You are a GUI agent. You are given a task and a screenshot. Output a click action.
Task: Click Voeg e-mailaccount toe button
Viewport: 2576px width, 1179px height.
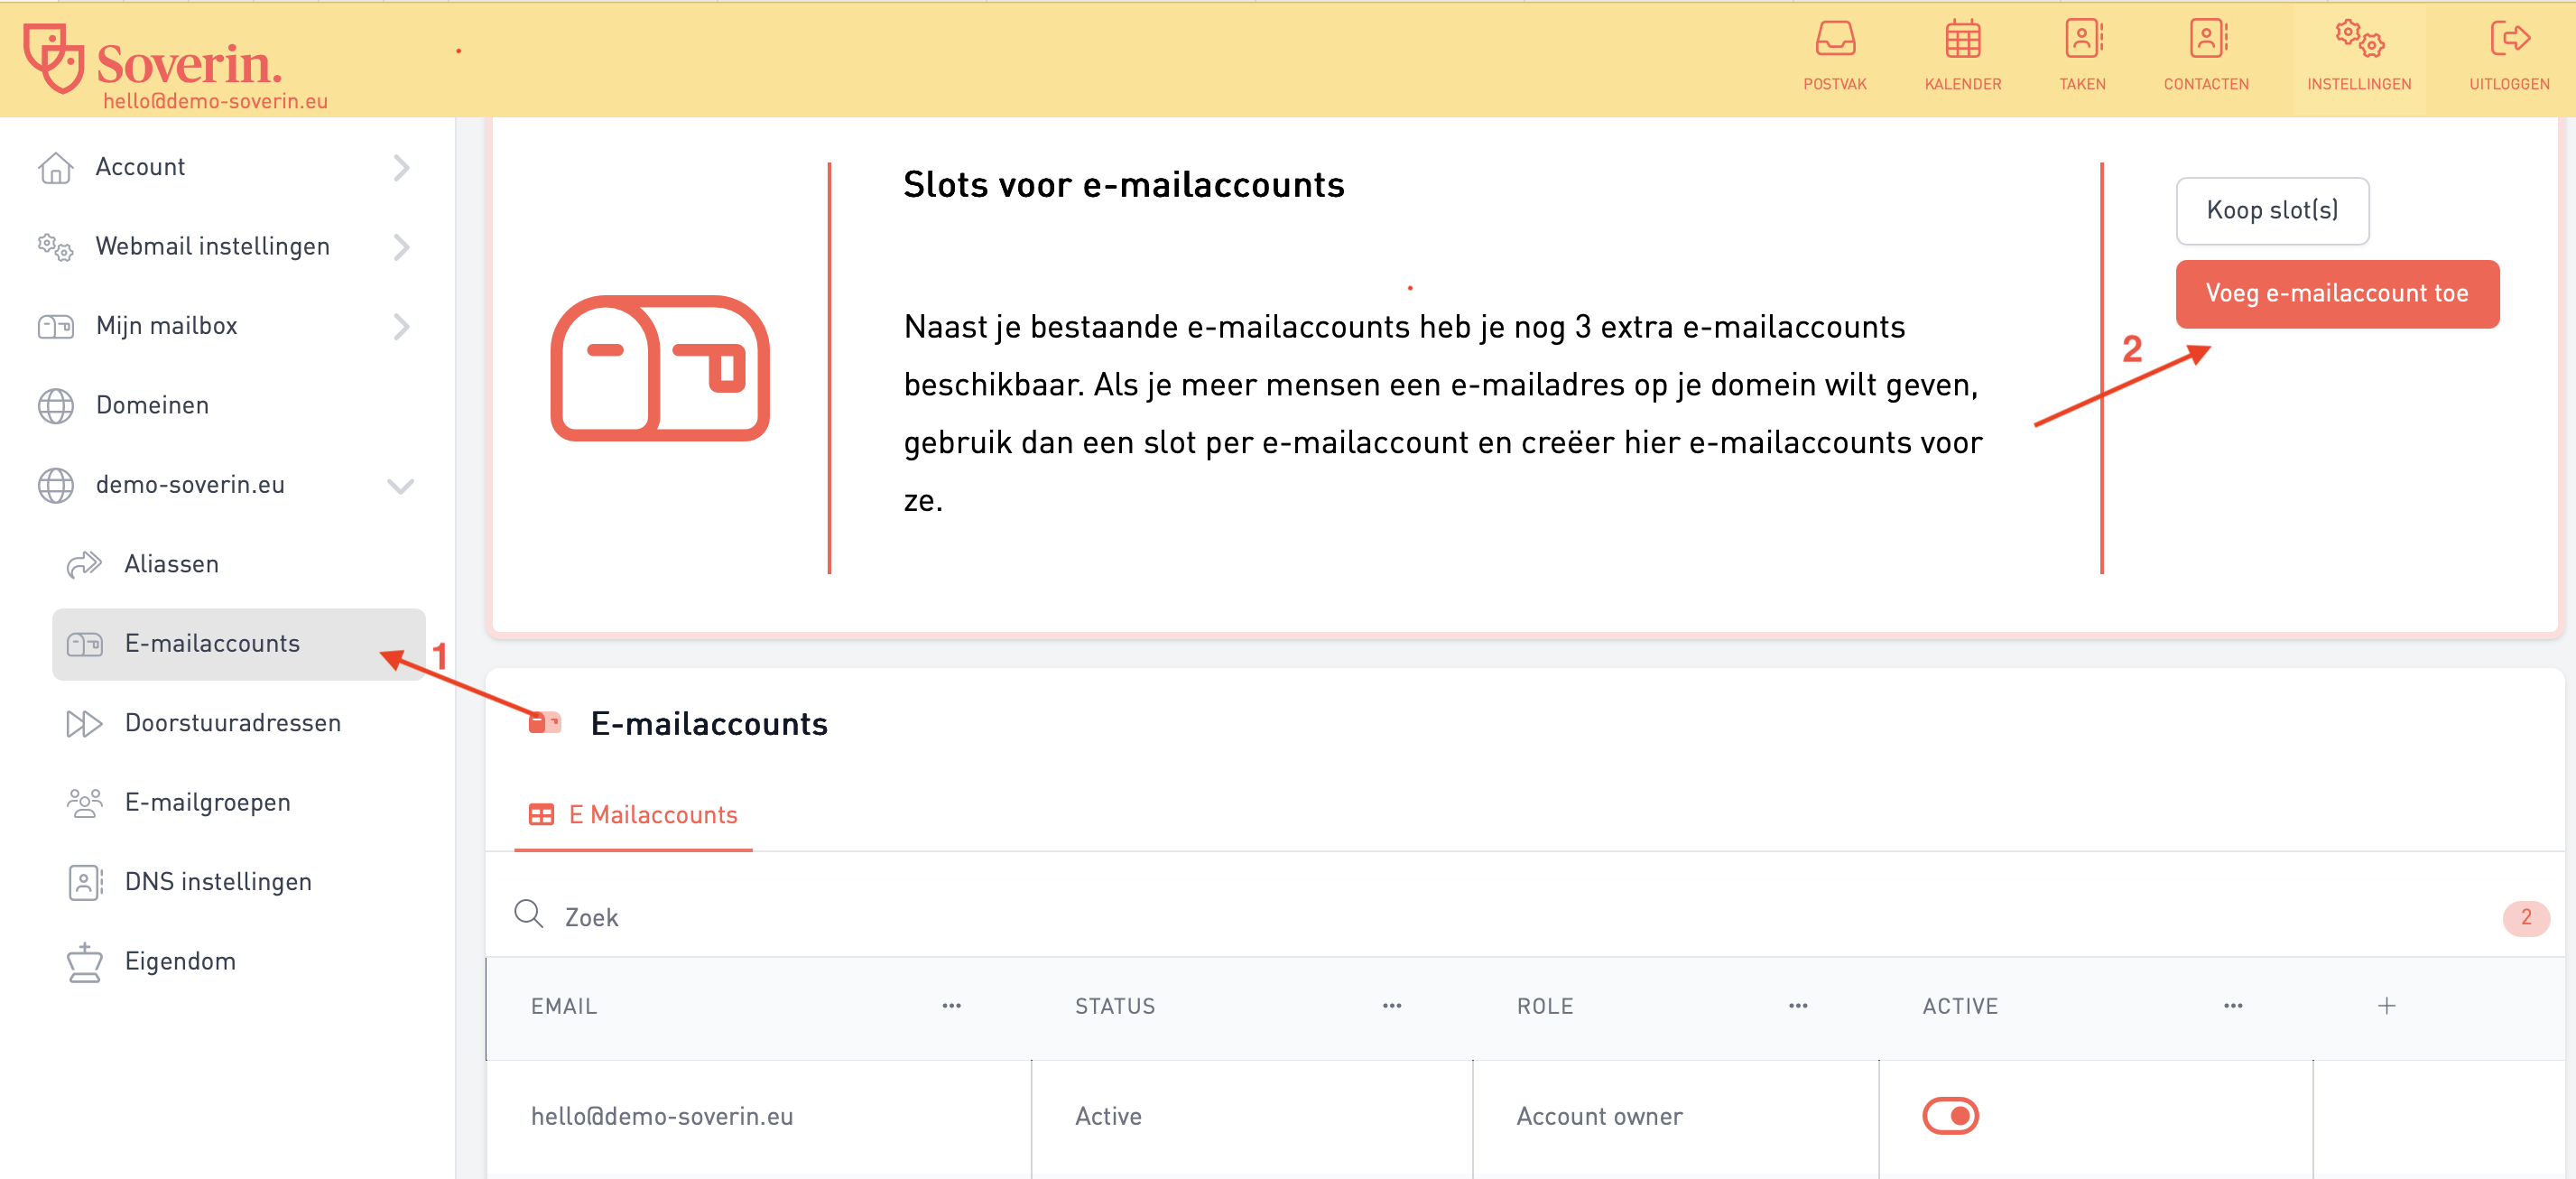[2336, 294]
